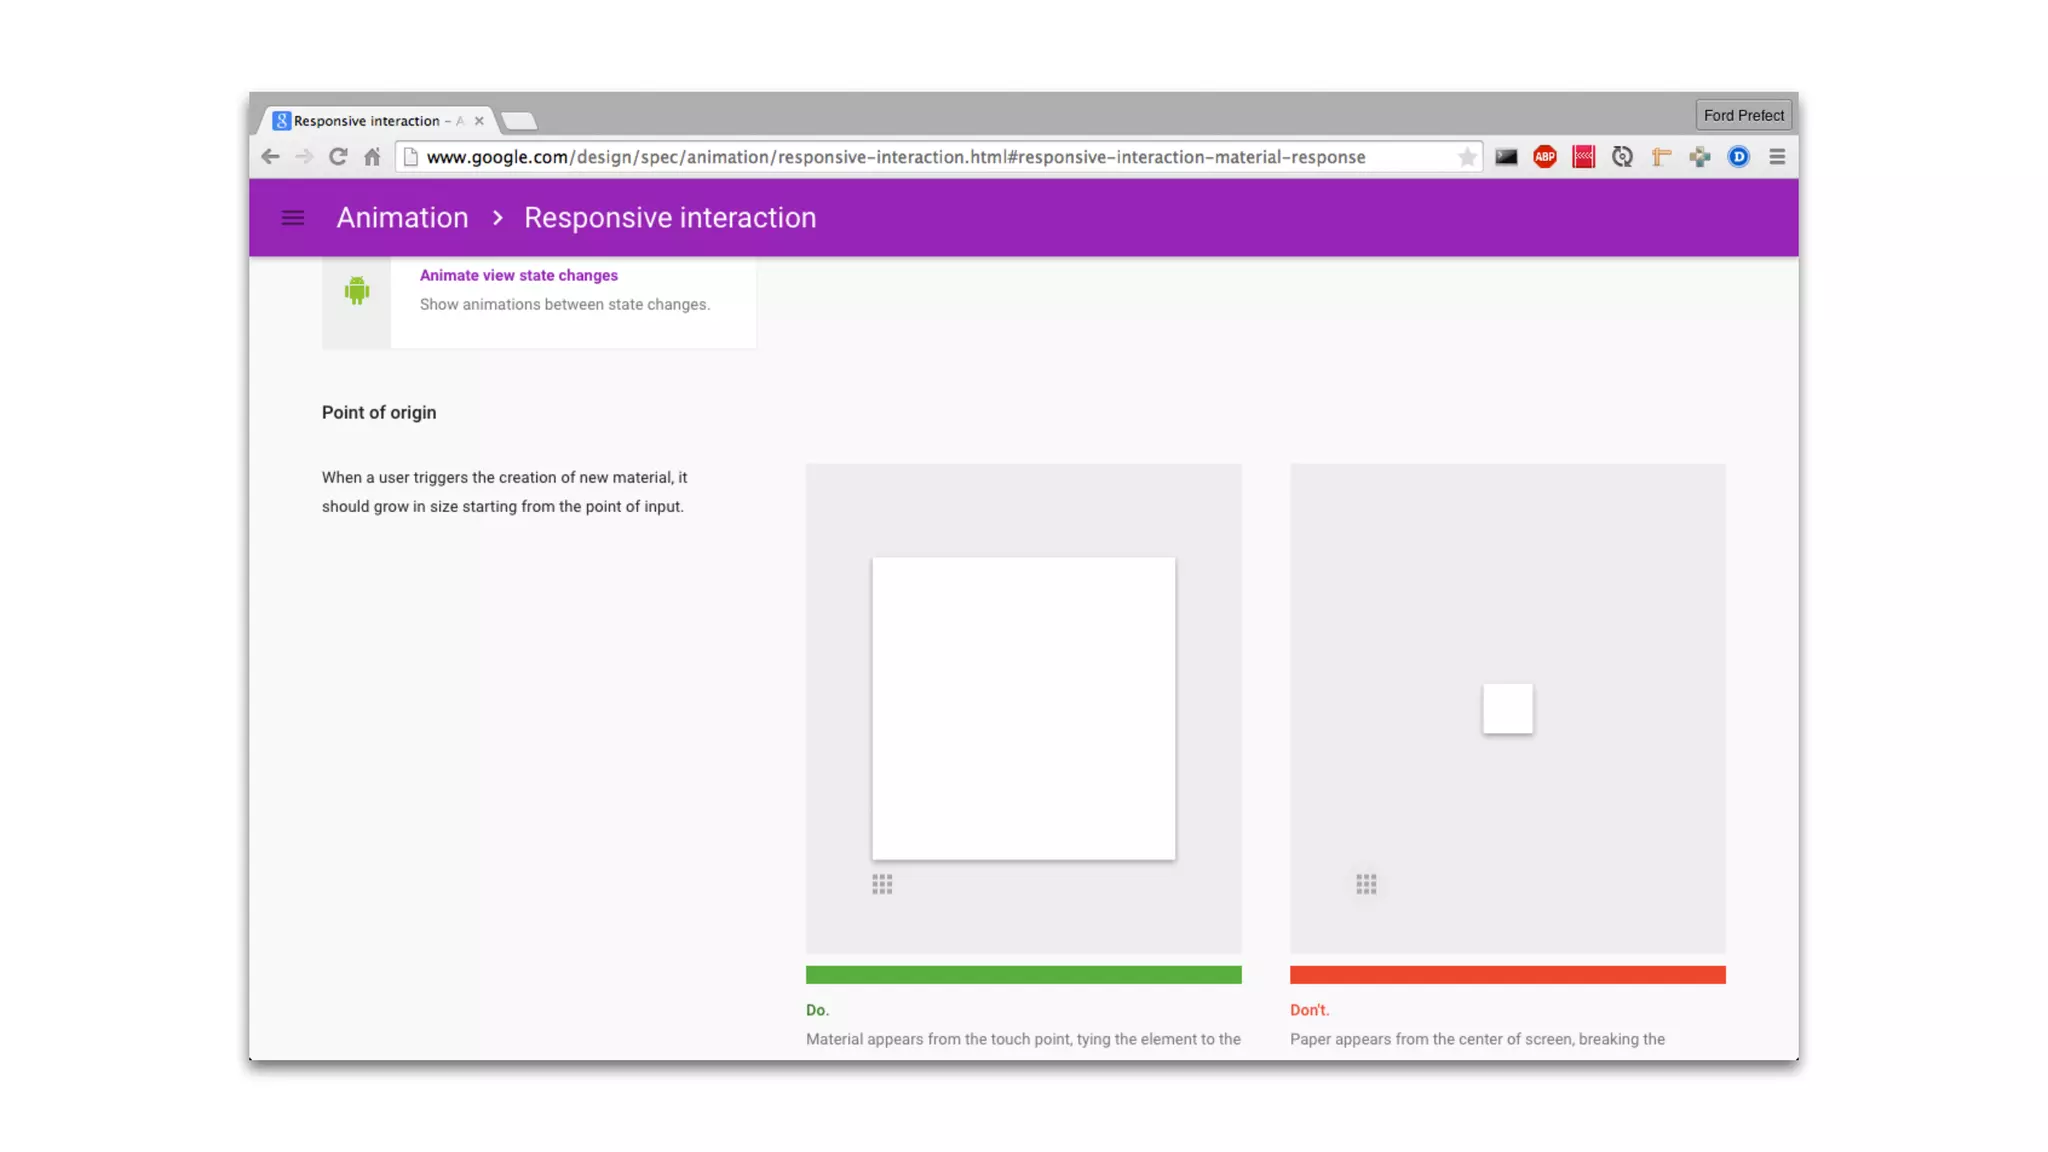The height and width of the screenshot is (1152, 2048).
Task: Open the Ford Prefect profile switcher
Action: point(1743,115)
